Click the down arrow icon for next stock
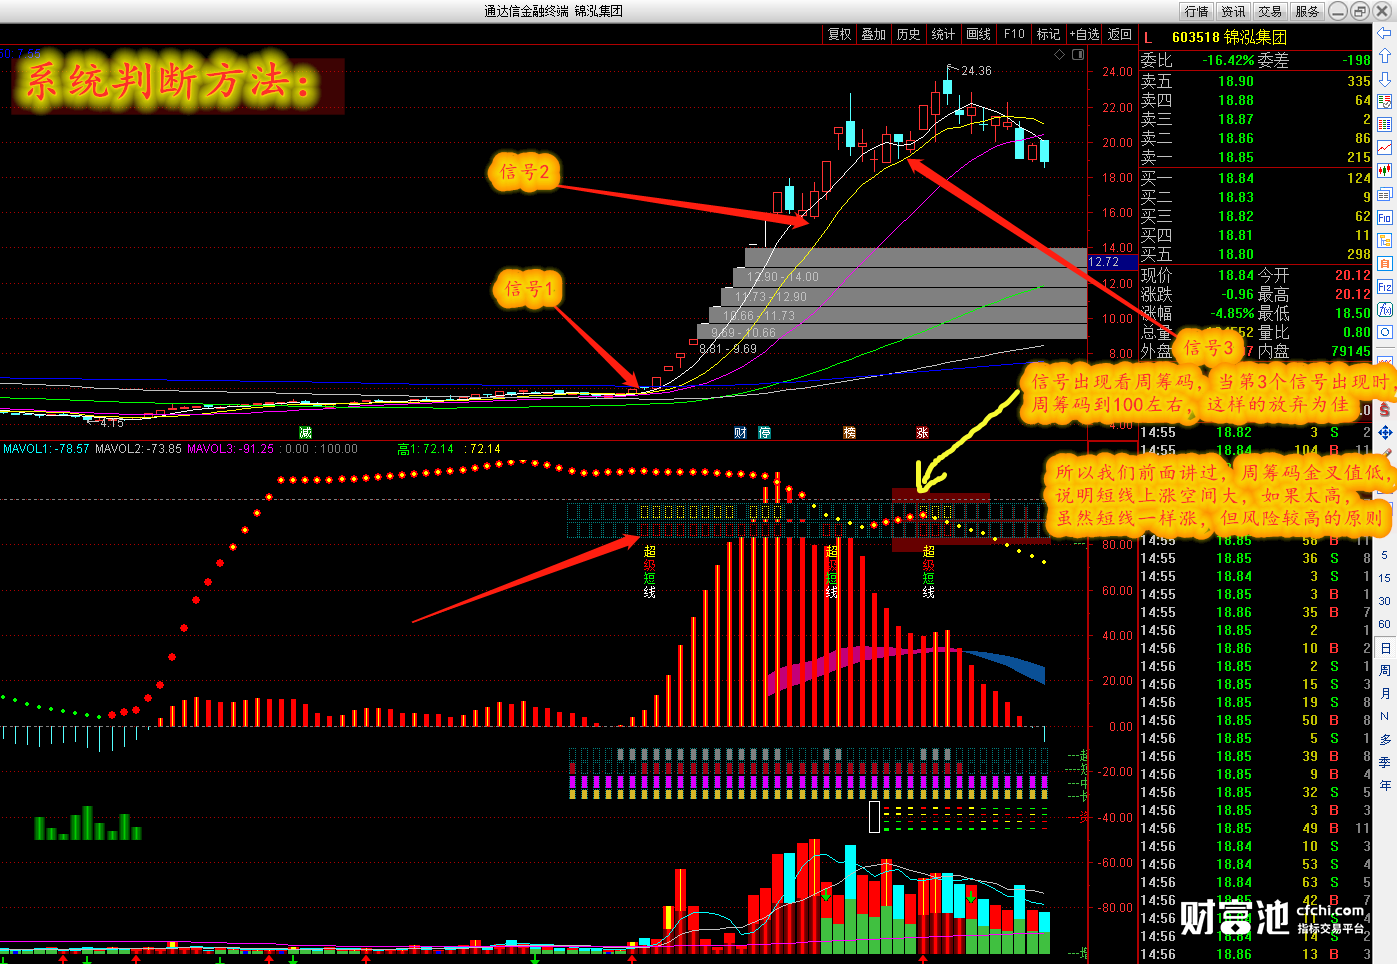 [x=1385, y=79]
